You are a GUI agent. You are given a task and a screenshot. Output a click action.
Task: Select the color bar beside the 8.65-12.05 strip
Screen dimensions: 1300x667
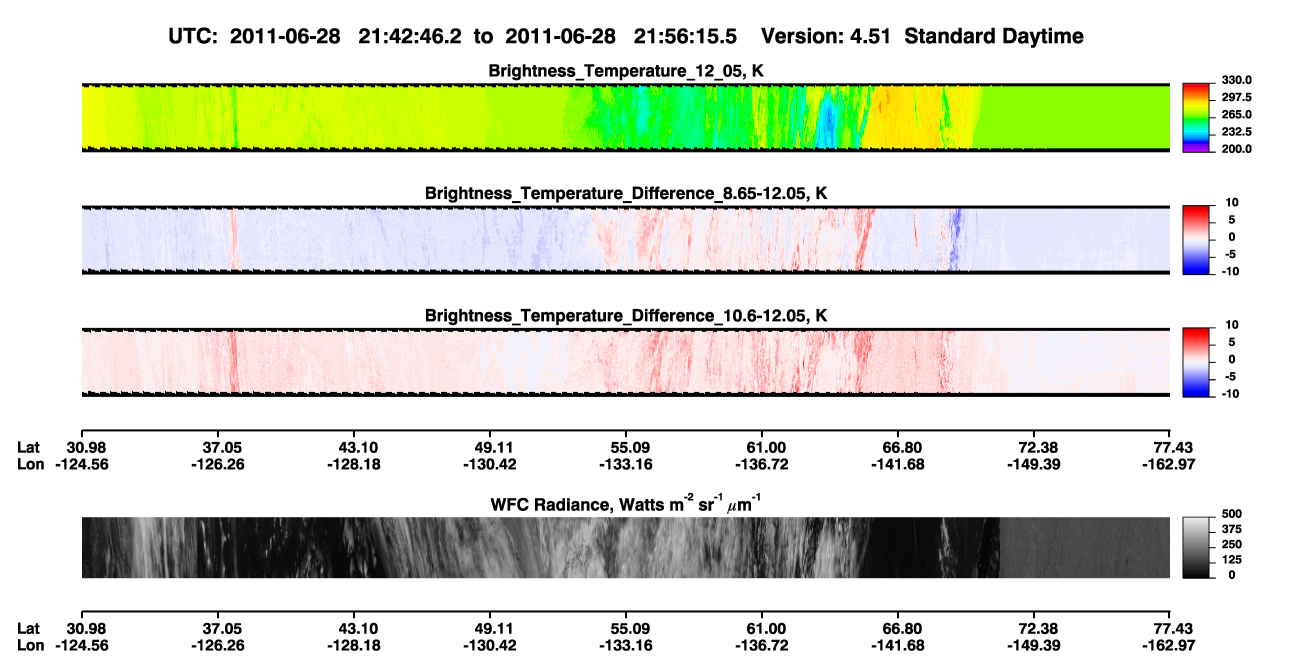(1196, 240)
